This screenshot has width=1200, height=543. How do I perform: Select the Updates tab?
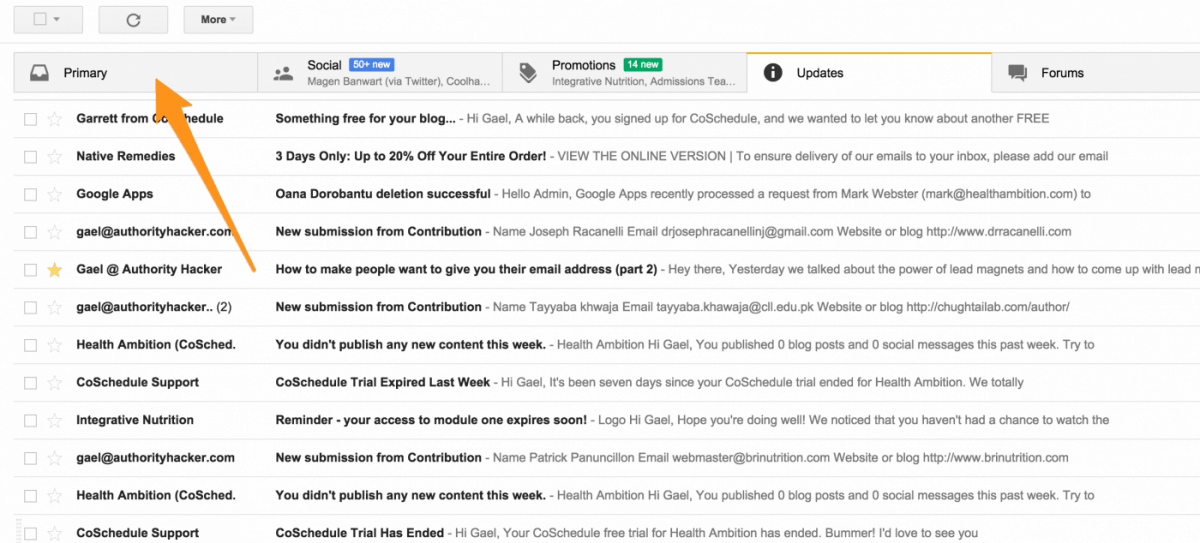tap(869, 72)
